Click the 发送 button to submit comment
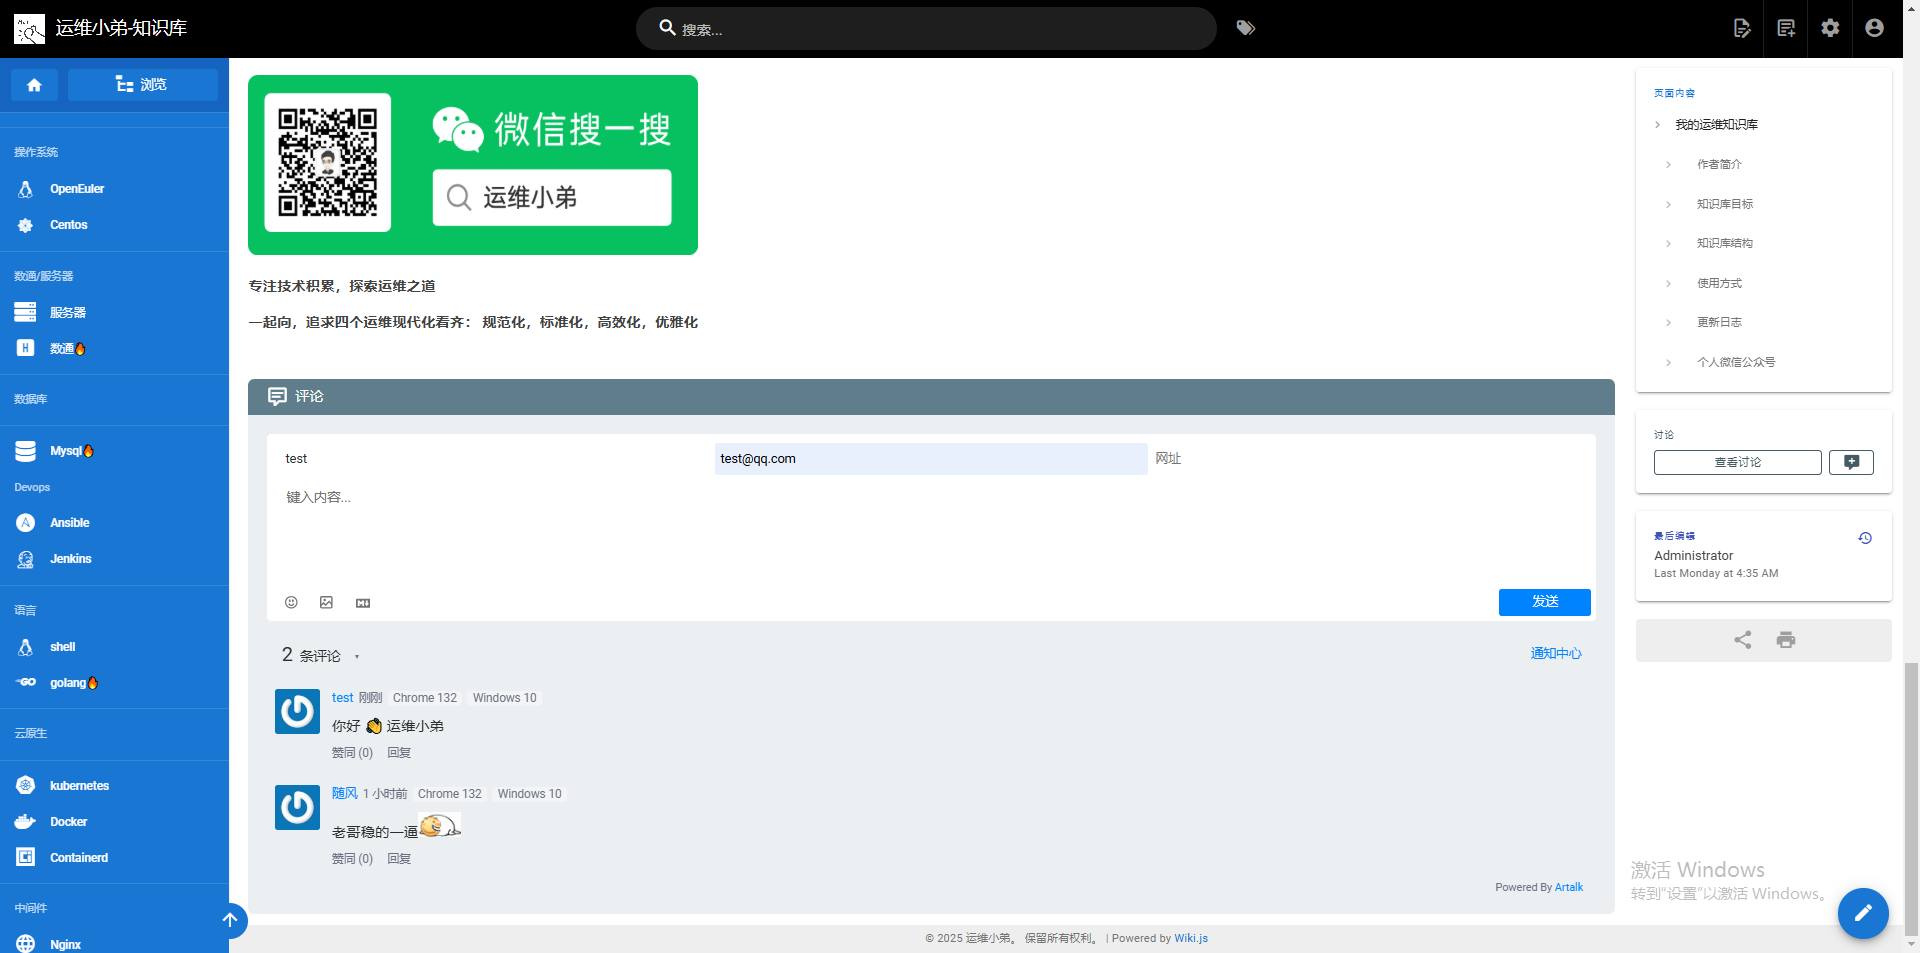 (x=1544, y=602)
